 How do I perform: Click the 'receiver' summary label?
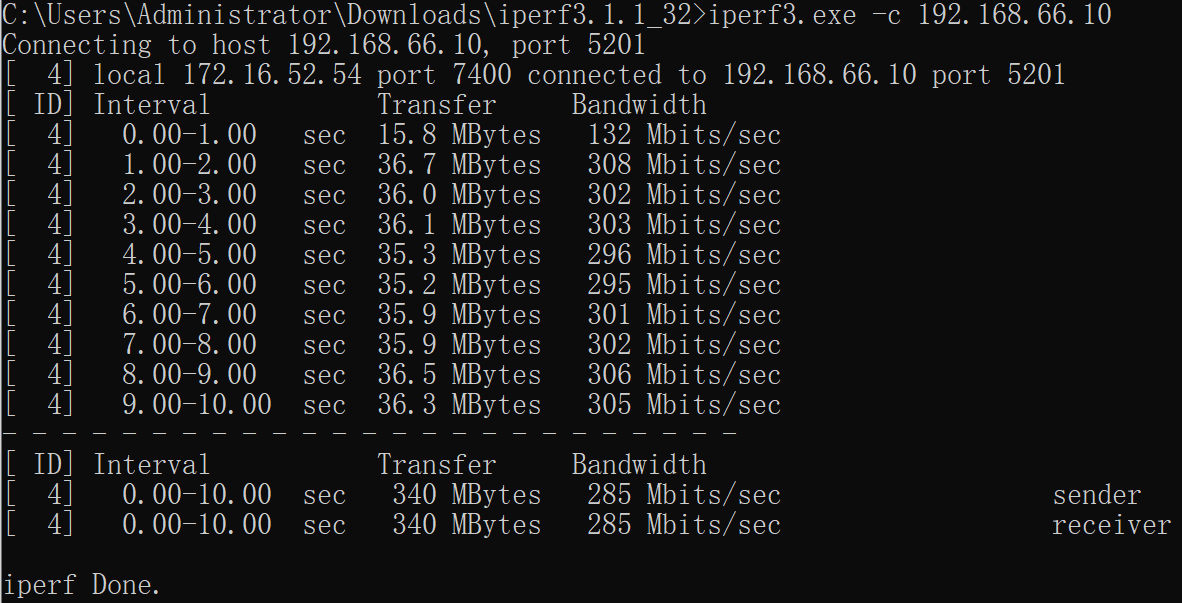pos(1112,526)
